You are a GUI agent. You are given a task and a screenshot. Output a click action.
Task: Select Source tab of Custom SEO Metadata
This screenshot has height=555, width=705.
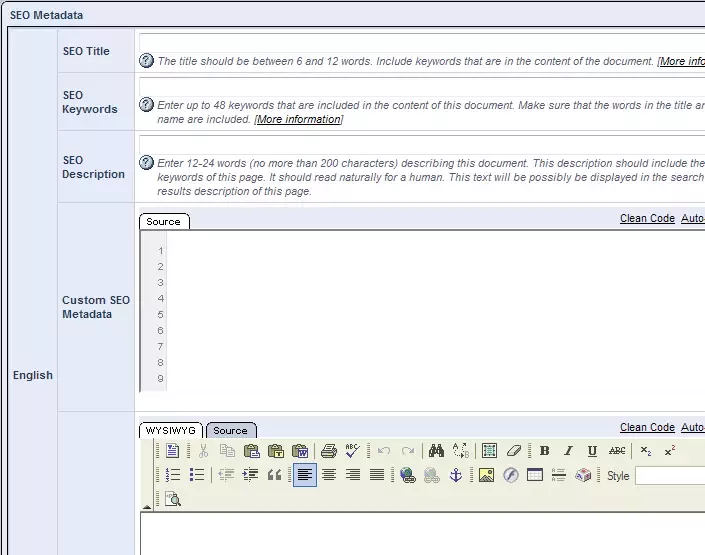164,221
